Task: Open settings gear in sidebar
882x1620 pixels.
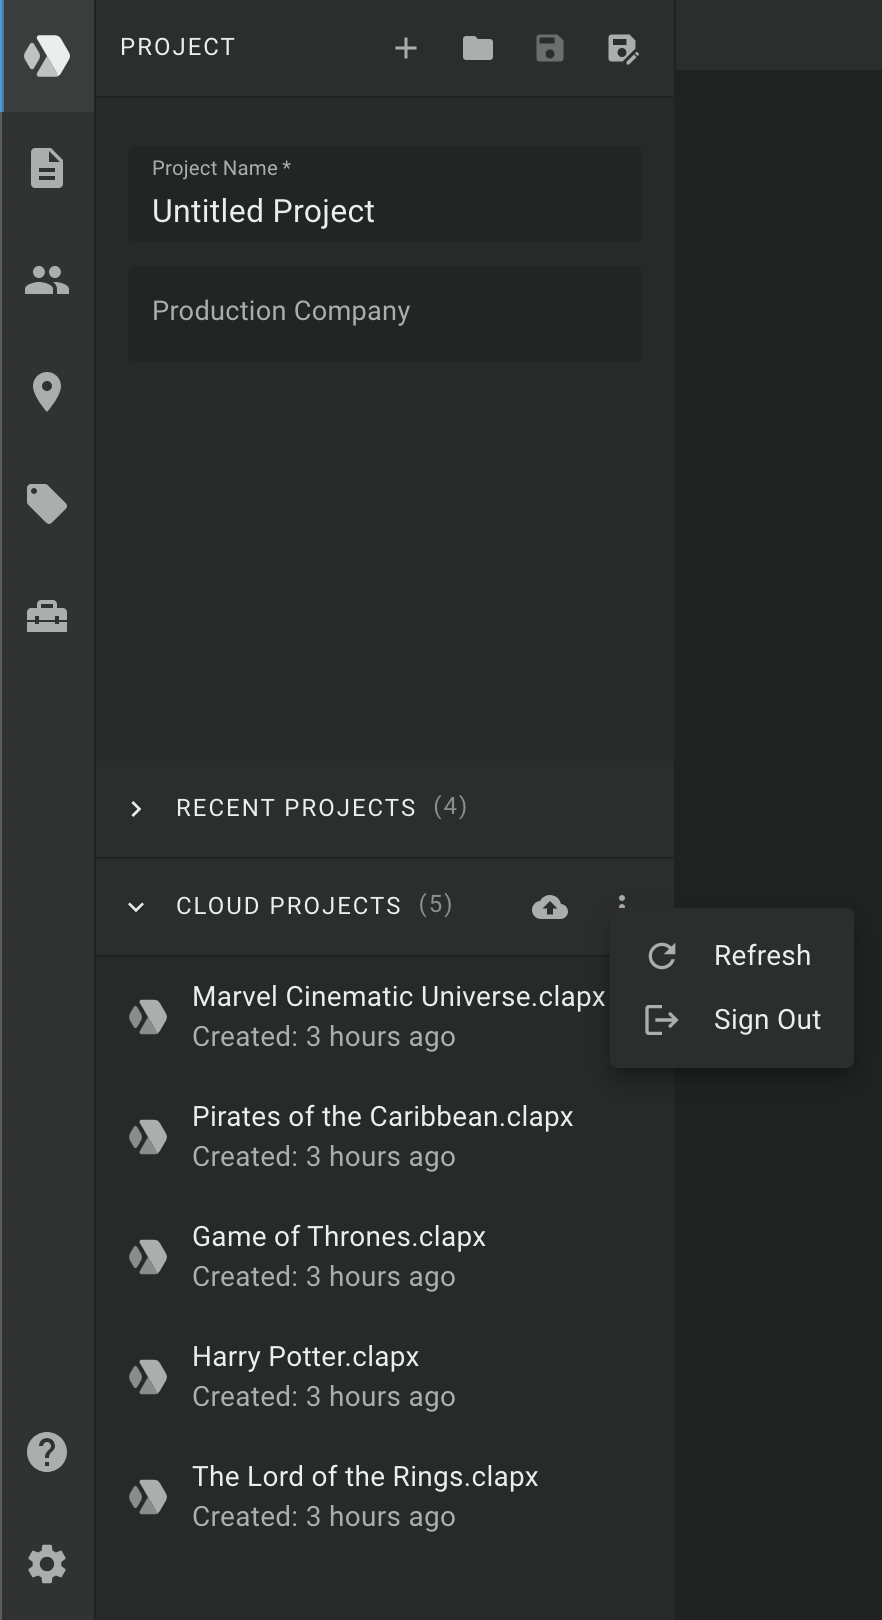Action: point(47,1564)
